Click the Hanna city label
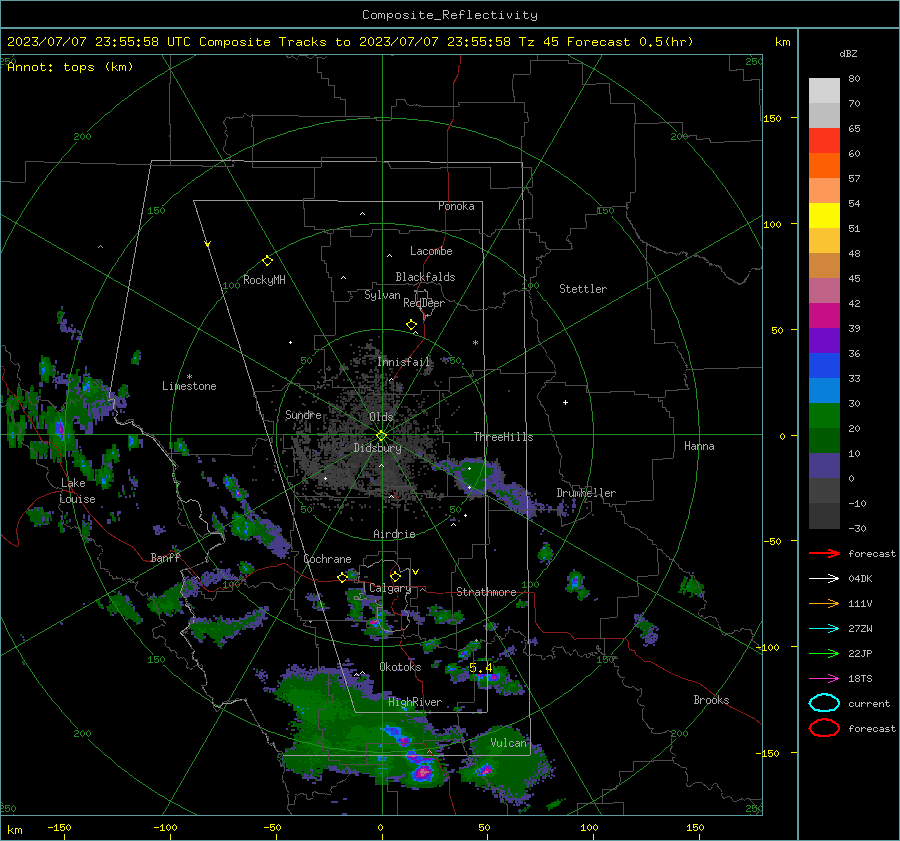900x841 pixels. [699, 446]
